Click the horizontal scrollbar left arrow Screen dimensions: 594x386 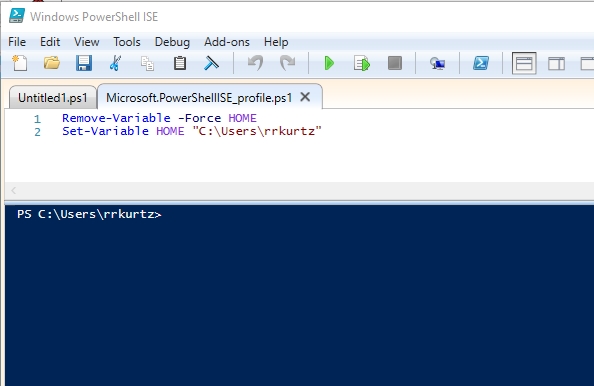coord(14,190)
